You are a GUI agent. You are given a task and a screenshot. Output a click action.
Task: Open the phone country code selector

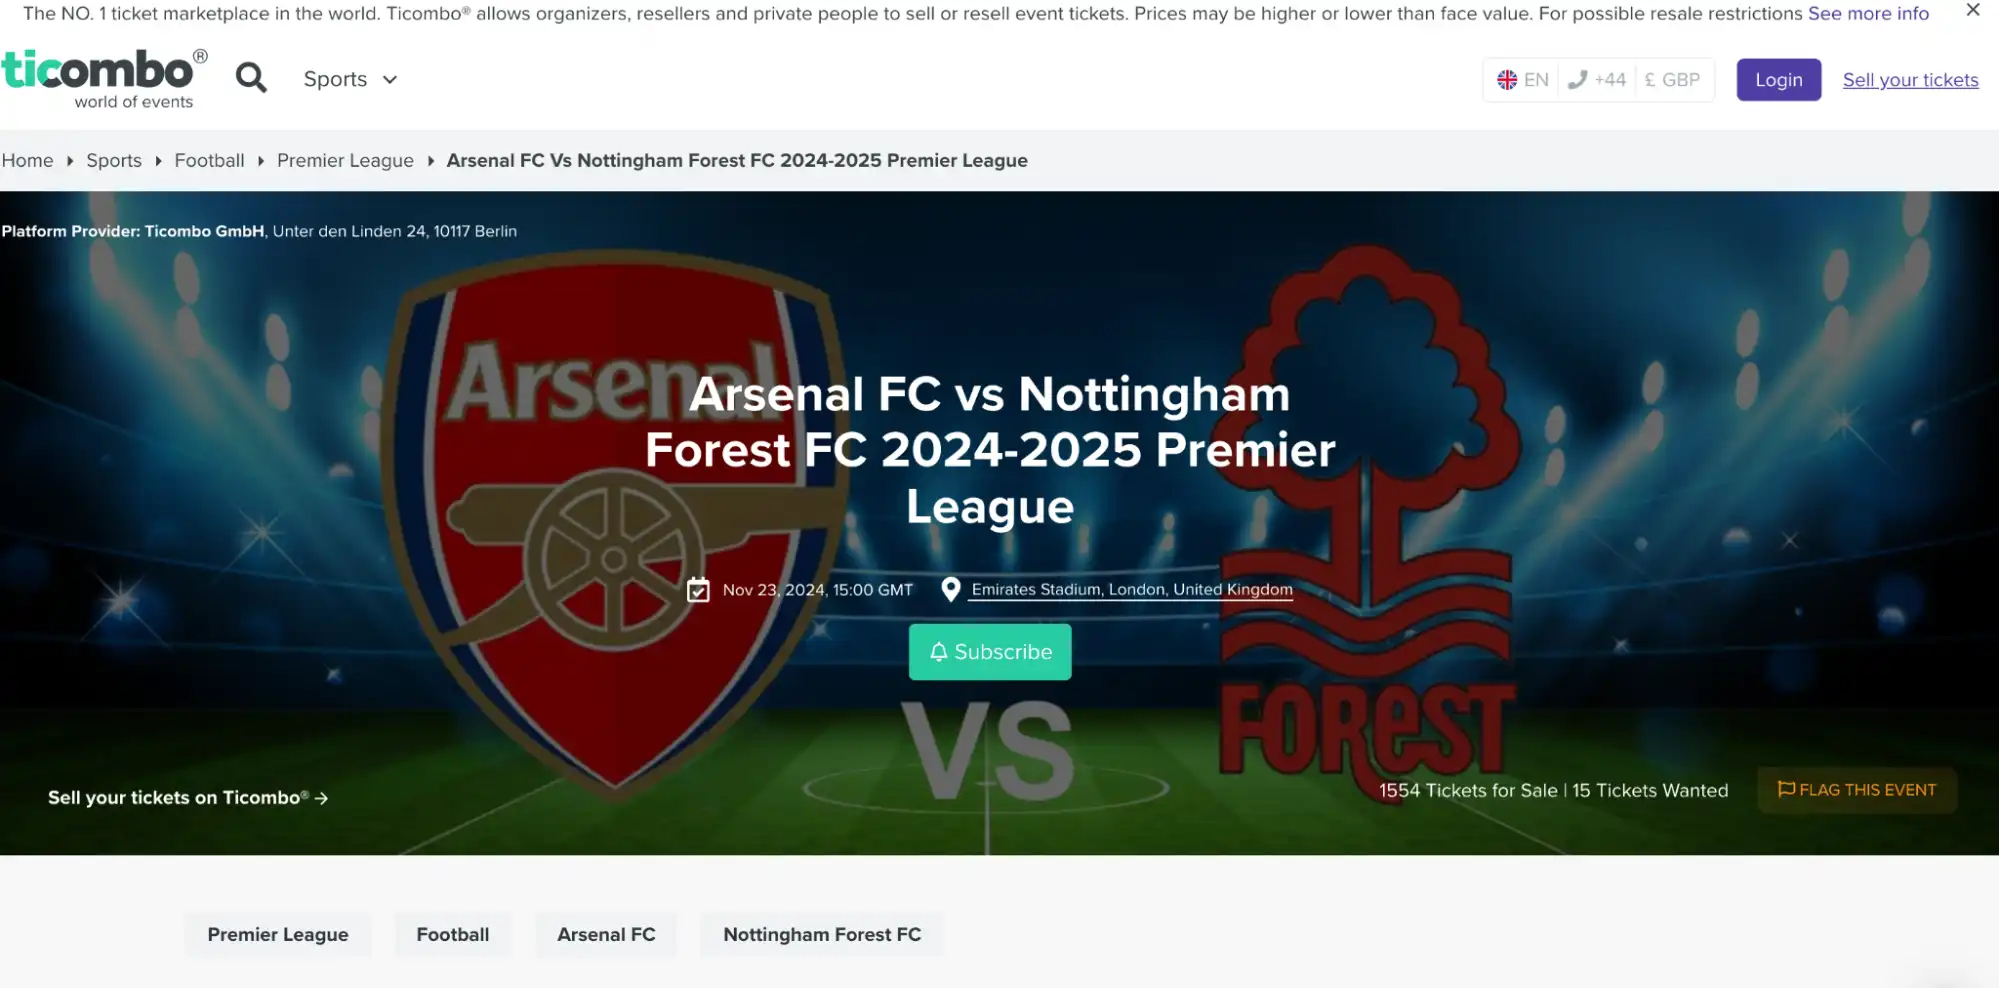pos(1597,79)
